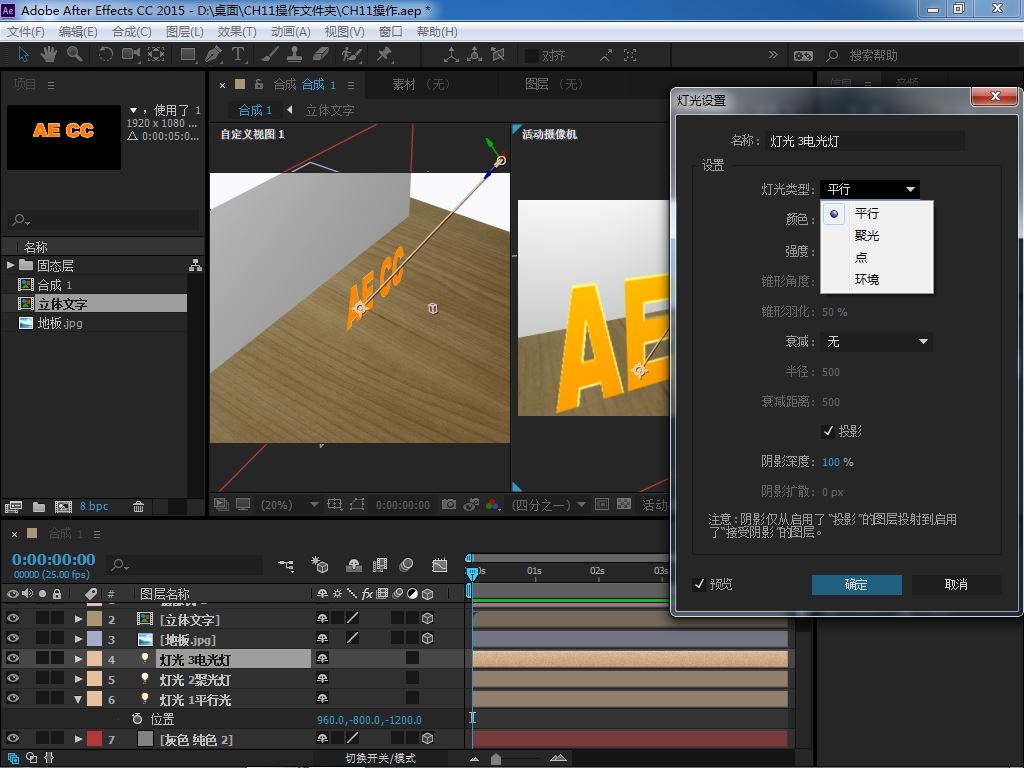Select the Unified Camera tool
Screen dimensions: 1024x768
131,55
